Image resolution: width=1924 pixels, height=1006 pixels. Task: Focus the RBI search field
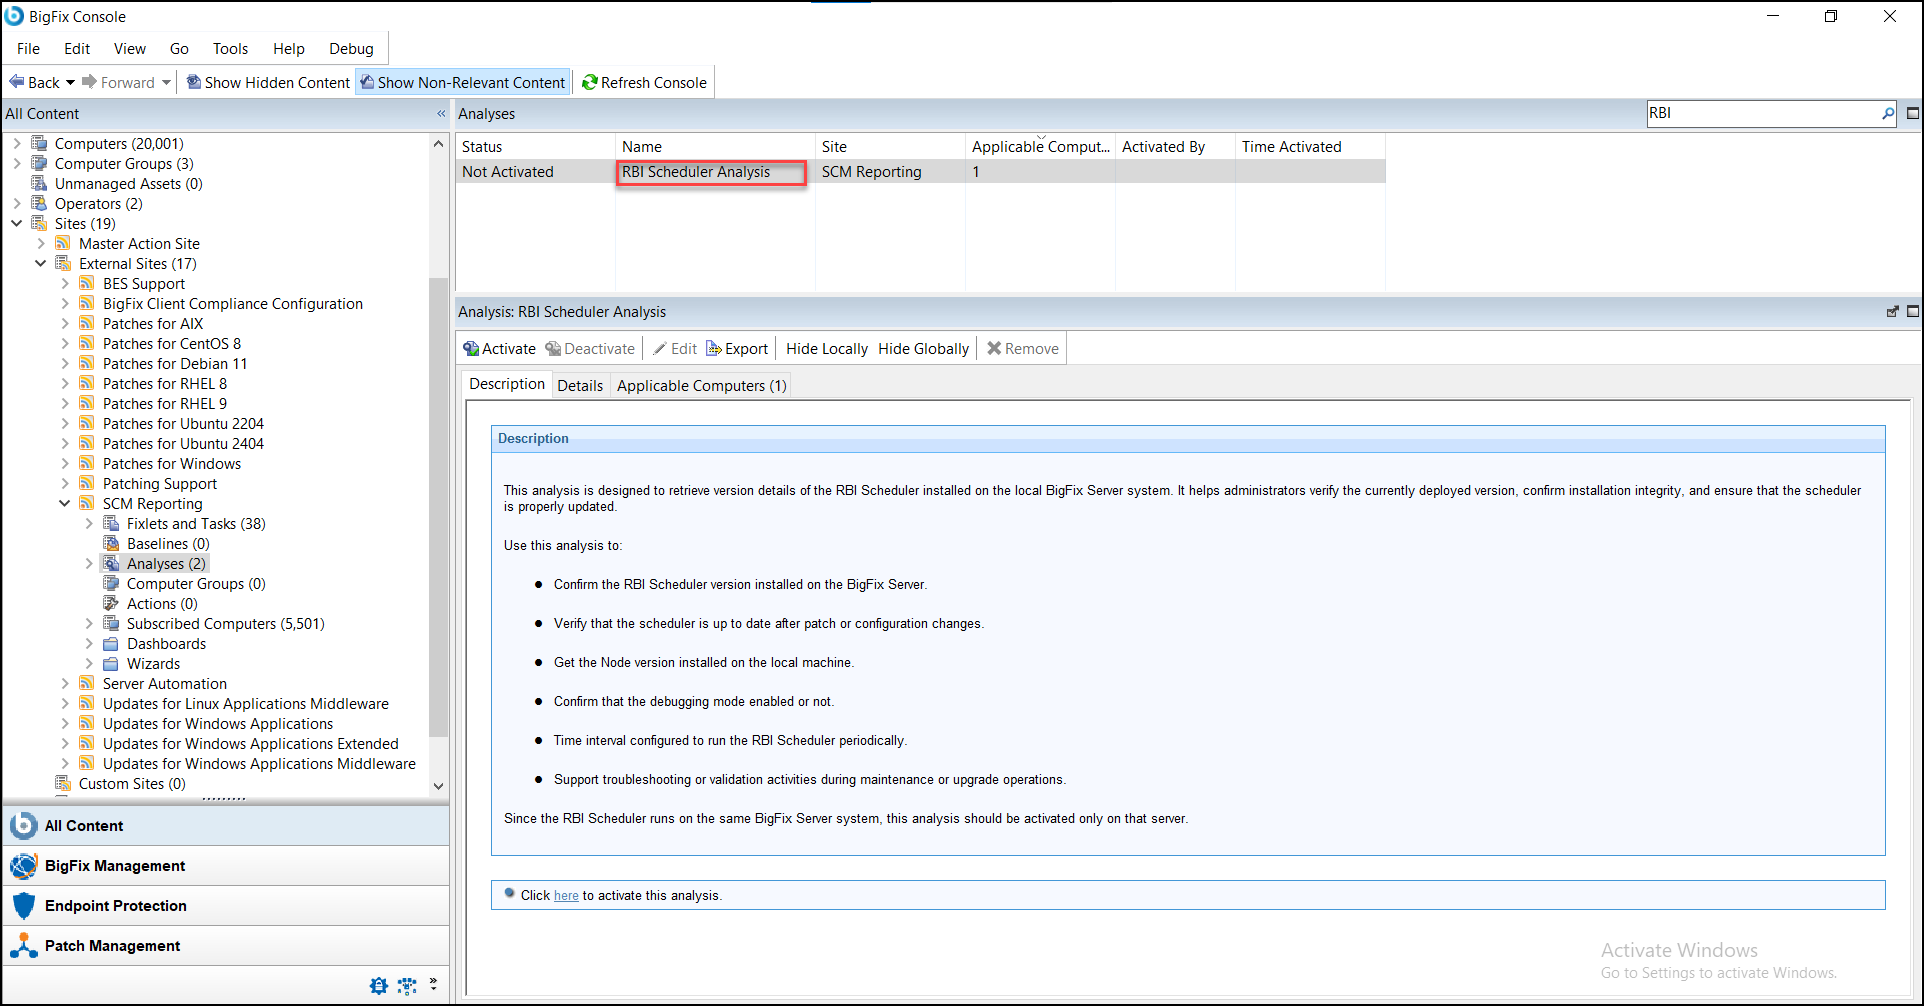(1763, 113)
